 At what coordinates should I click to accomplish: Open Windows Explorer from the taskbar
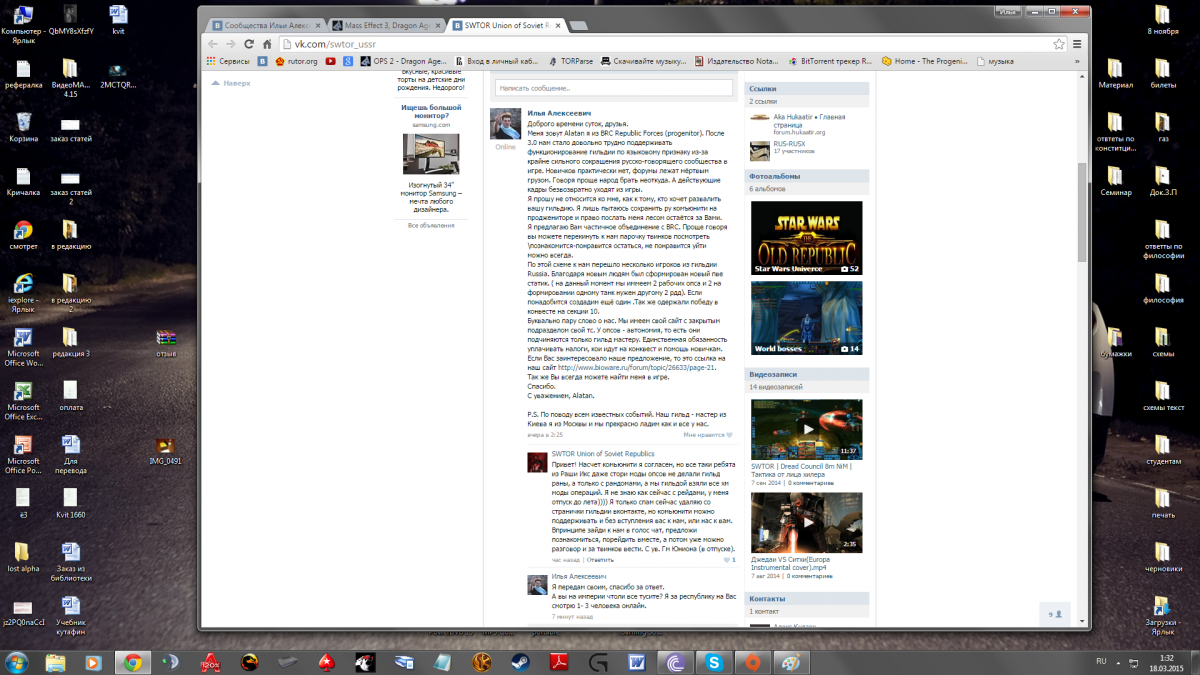(56, 661)
